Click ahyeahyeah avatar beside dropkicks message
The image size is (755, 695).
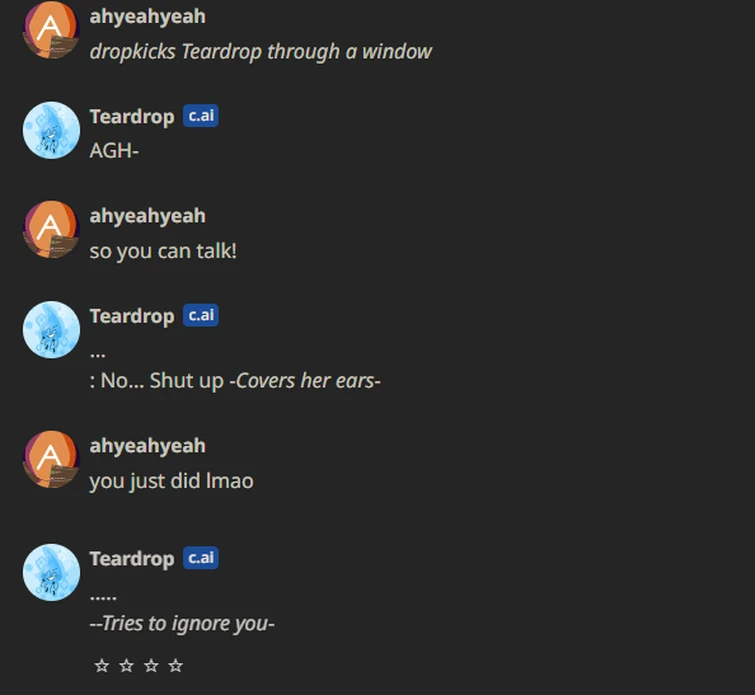[51, 30]
